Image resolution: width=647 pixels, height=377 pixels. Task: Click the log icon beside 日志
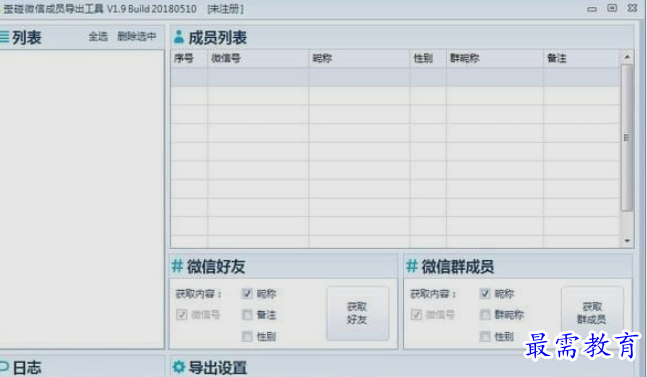4,366
